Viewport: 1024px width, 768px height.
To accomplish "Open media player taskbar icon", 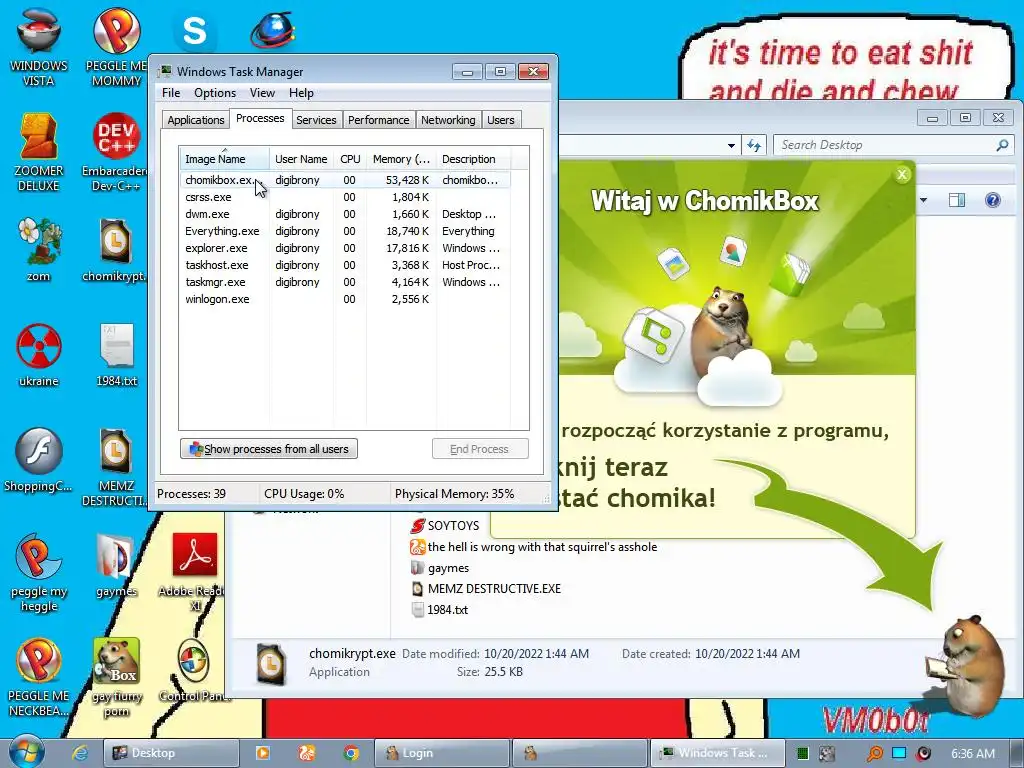I will (263, 753).
